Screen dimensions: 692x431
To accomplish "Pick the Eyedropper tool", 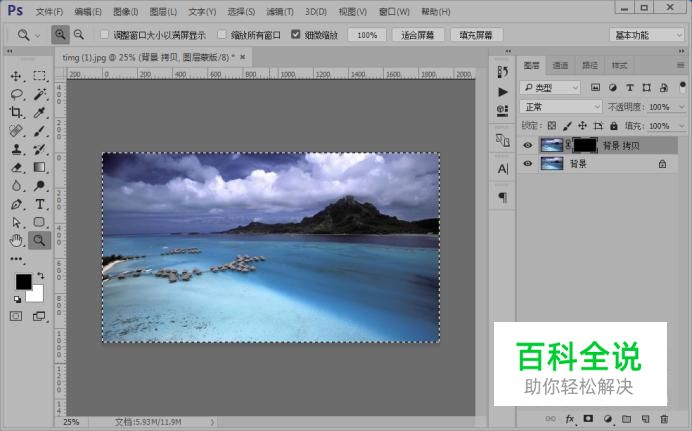I will tap(40, 112).
